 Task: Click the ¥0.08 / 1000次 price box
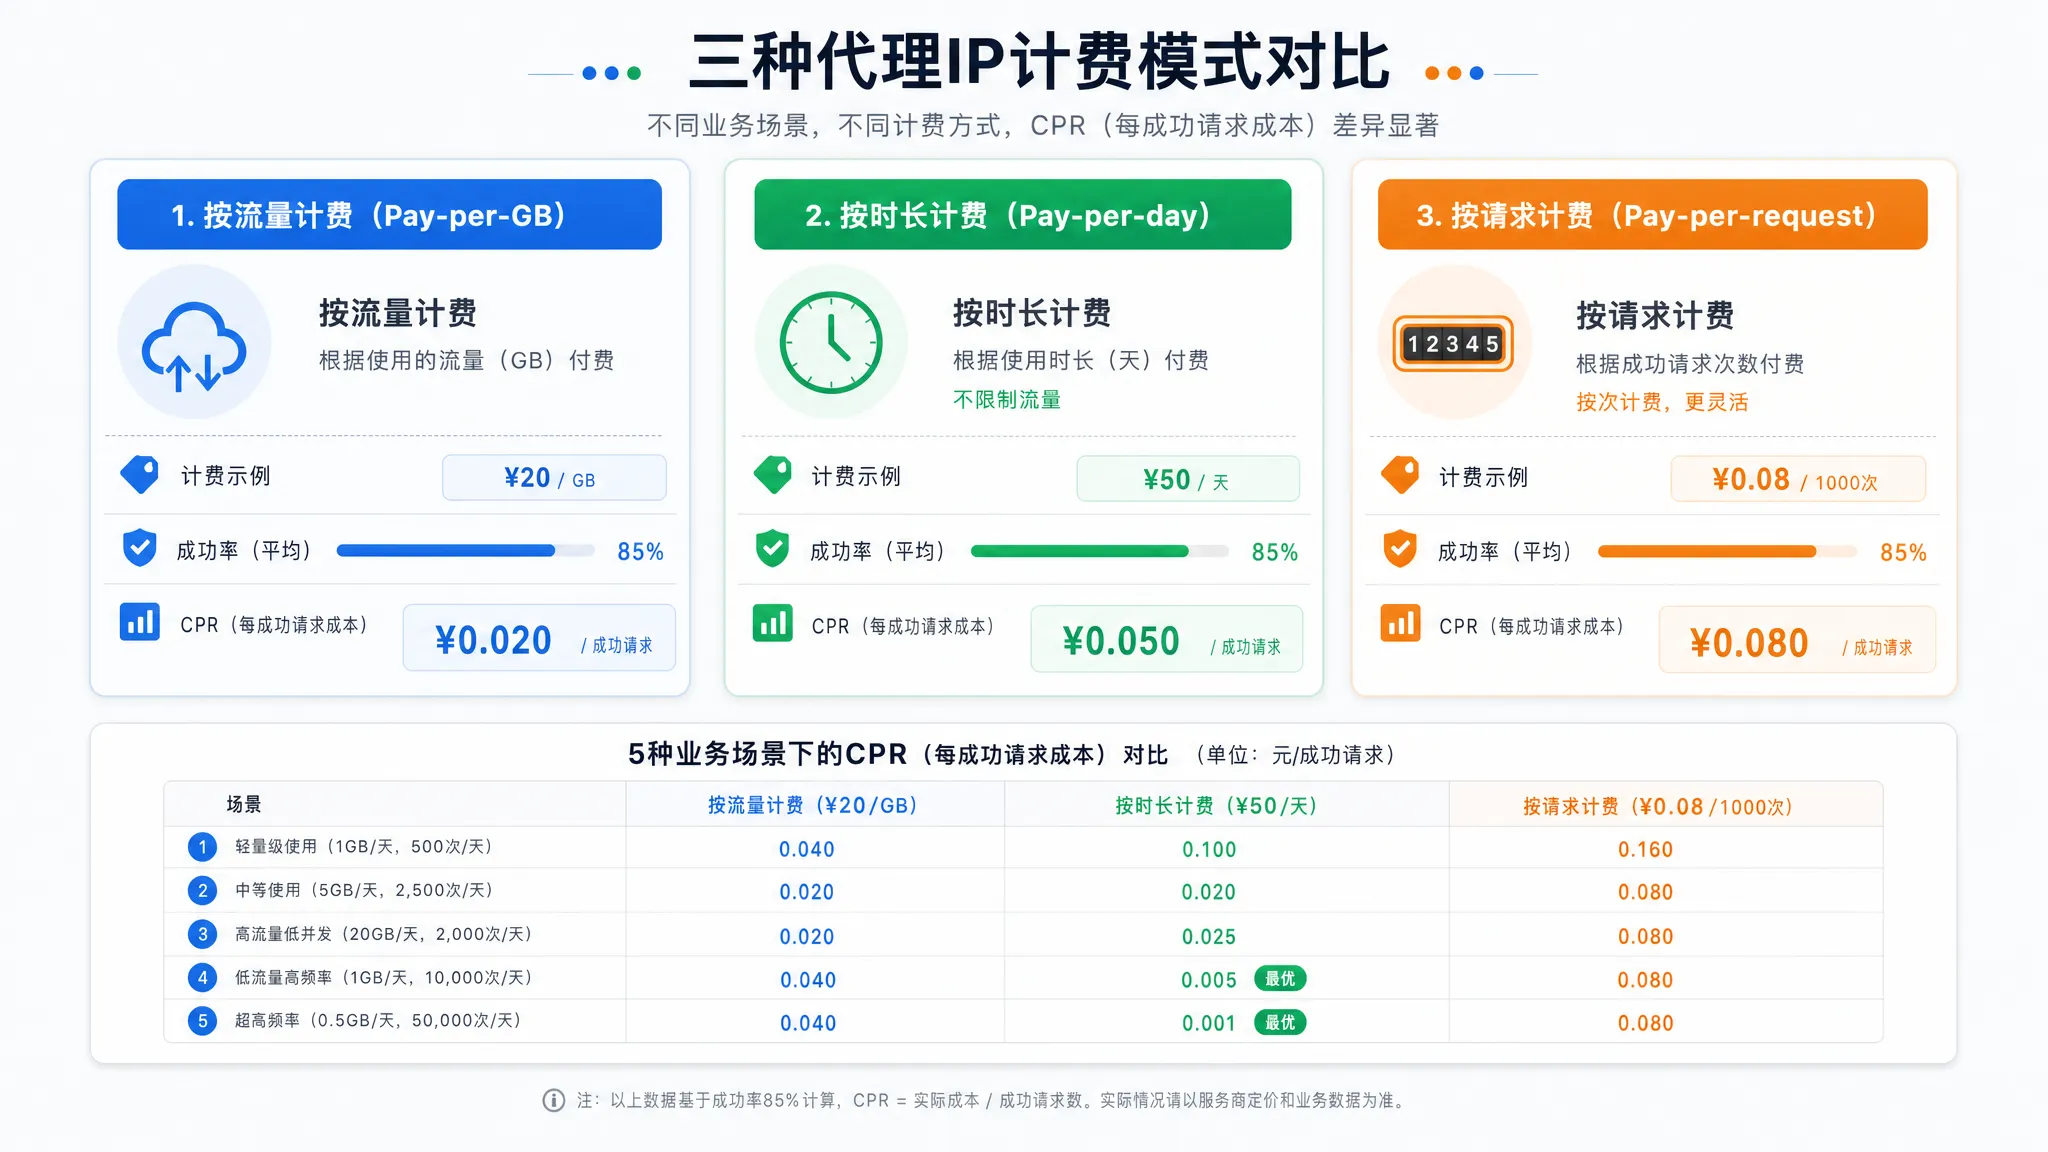tap(1798, 479)
